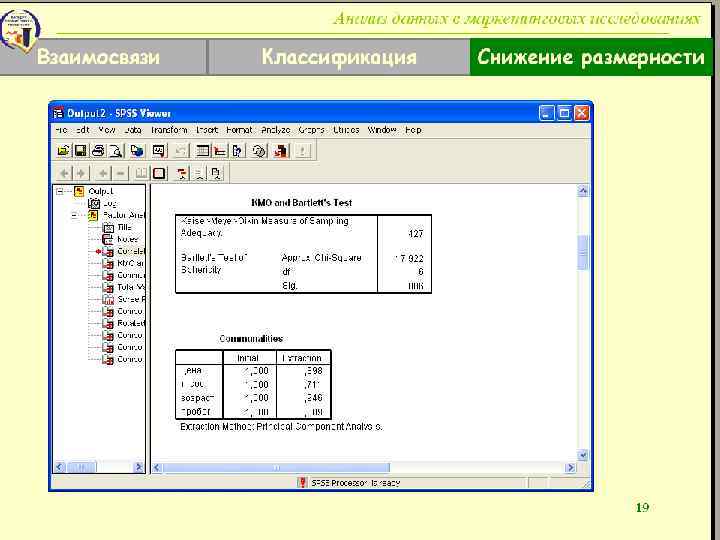Select the Output item in outline tree

(x=101, y=191)
